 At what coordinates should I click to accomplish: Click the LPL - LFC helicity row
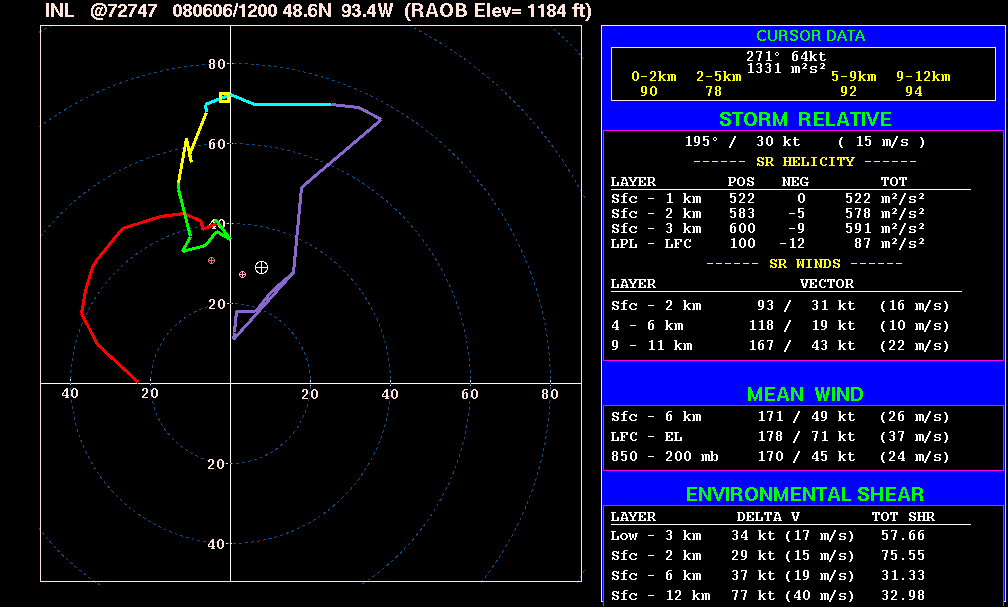[x=790, y=243]
